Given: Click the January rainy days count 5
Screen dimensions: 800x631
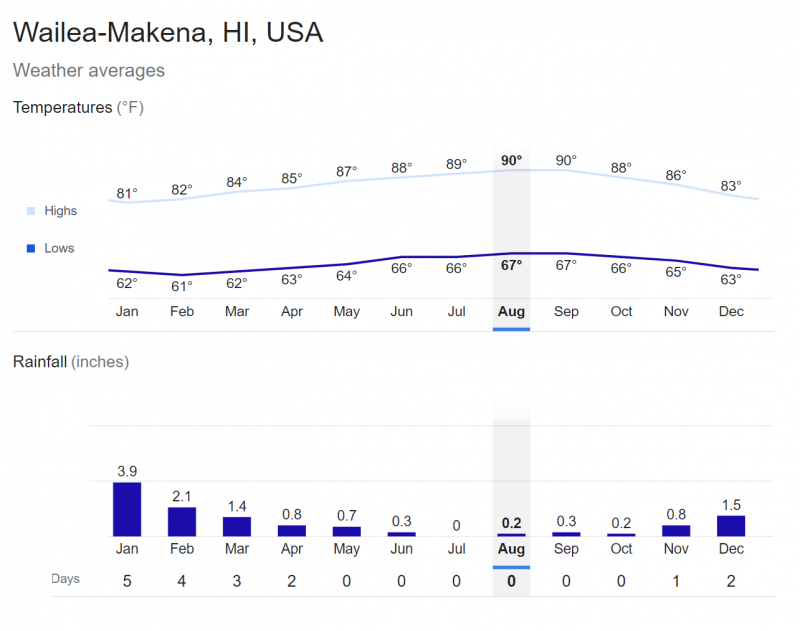Looking at the screenshot, I should point(127,580).
